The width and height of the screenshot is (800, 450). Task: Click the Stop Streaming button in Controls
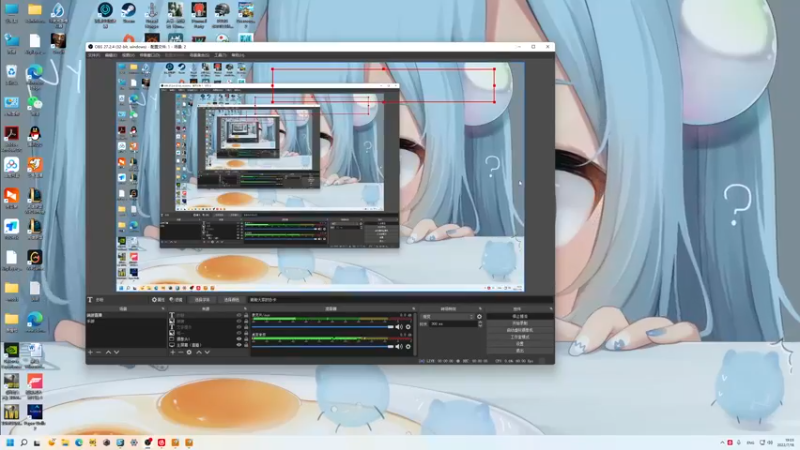[x=520, y=316]
